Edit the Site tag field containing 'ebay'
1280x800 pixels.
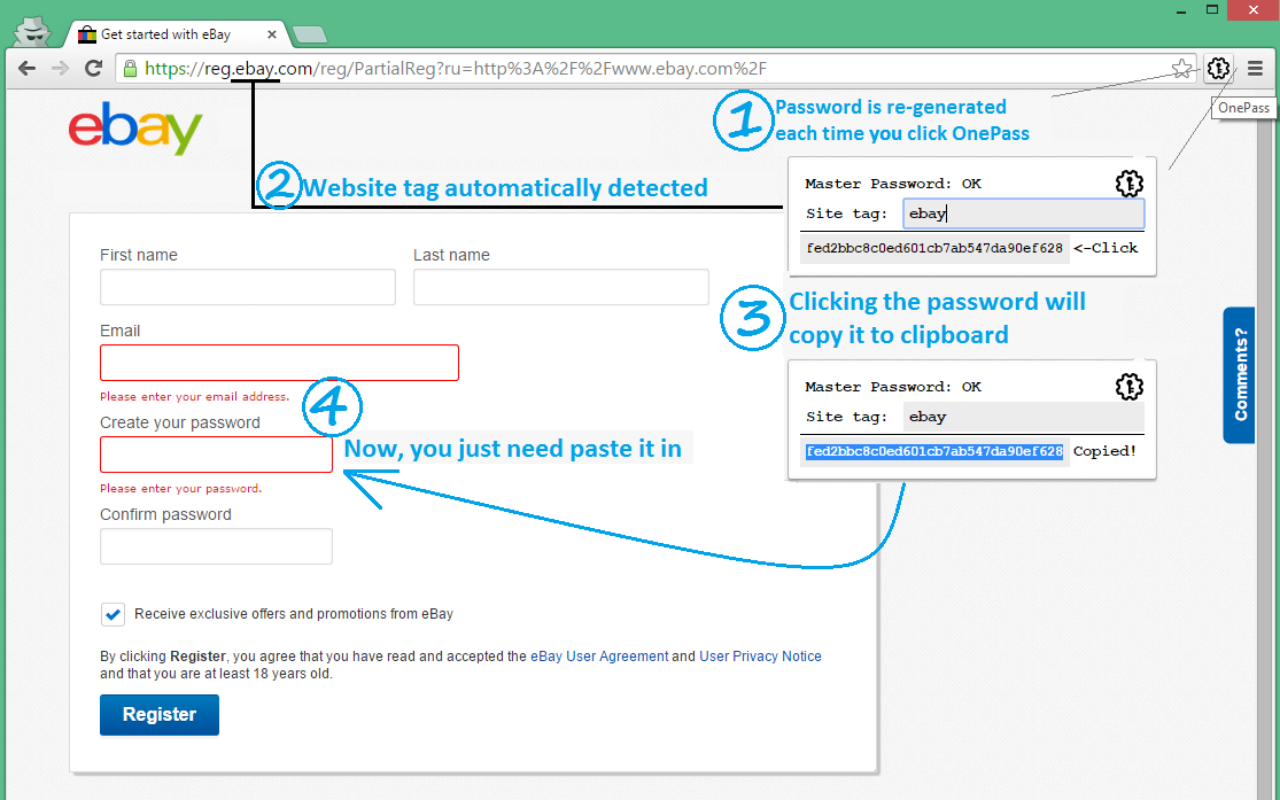coord(1023,214)
